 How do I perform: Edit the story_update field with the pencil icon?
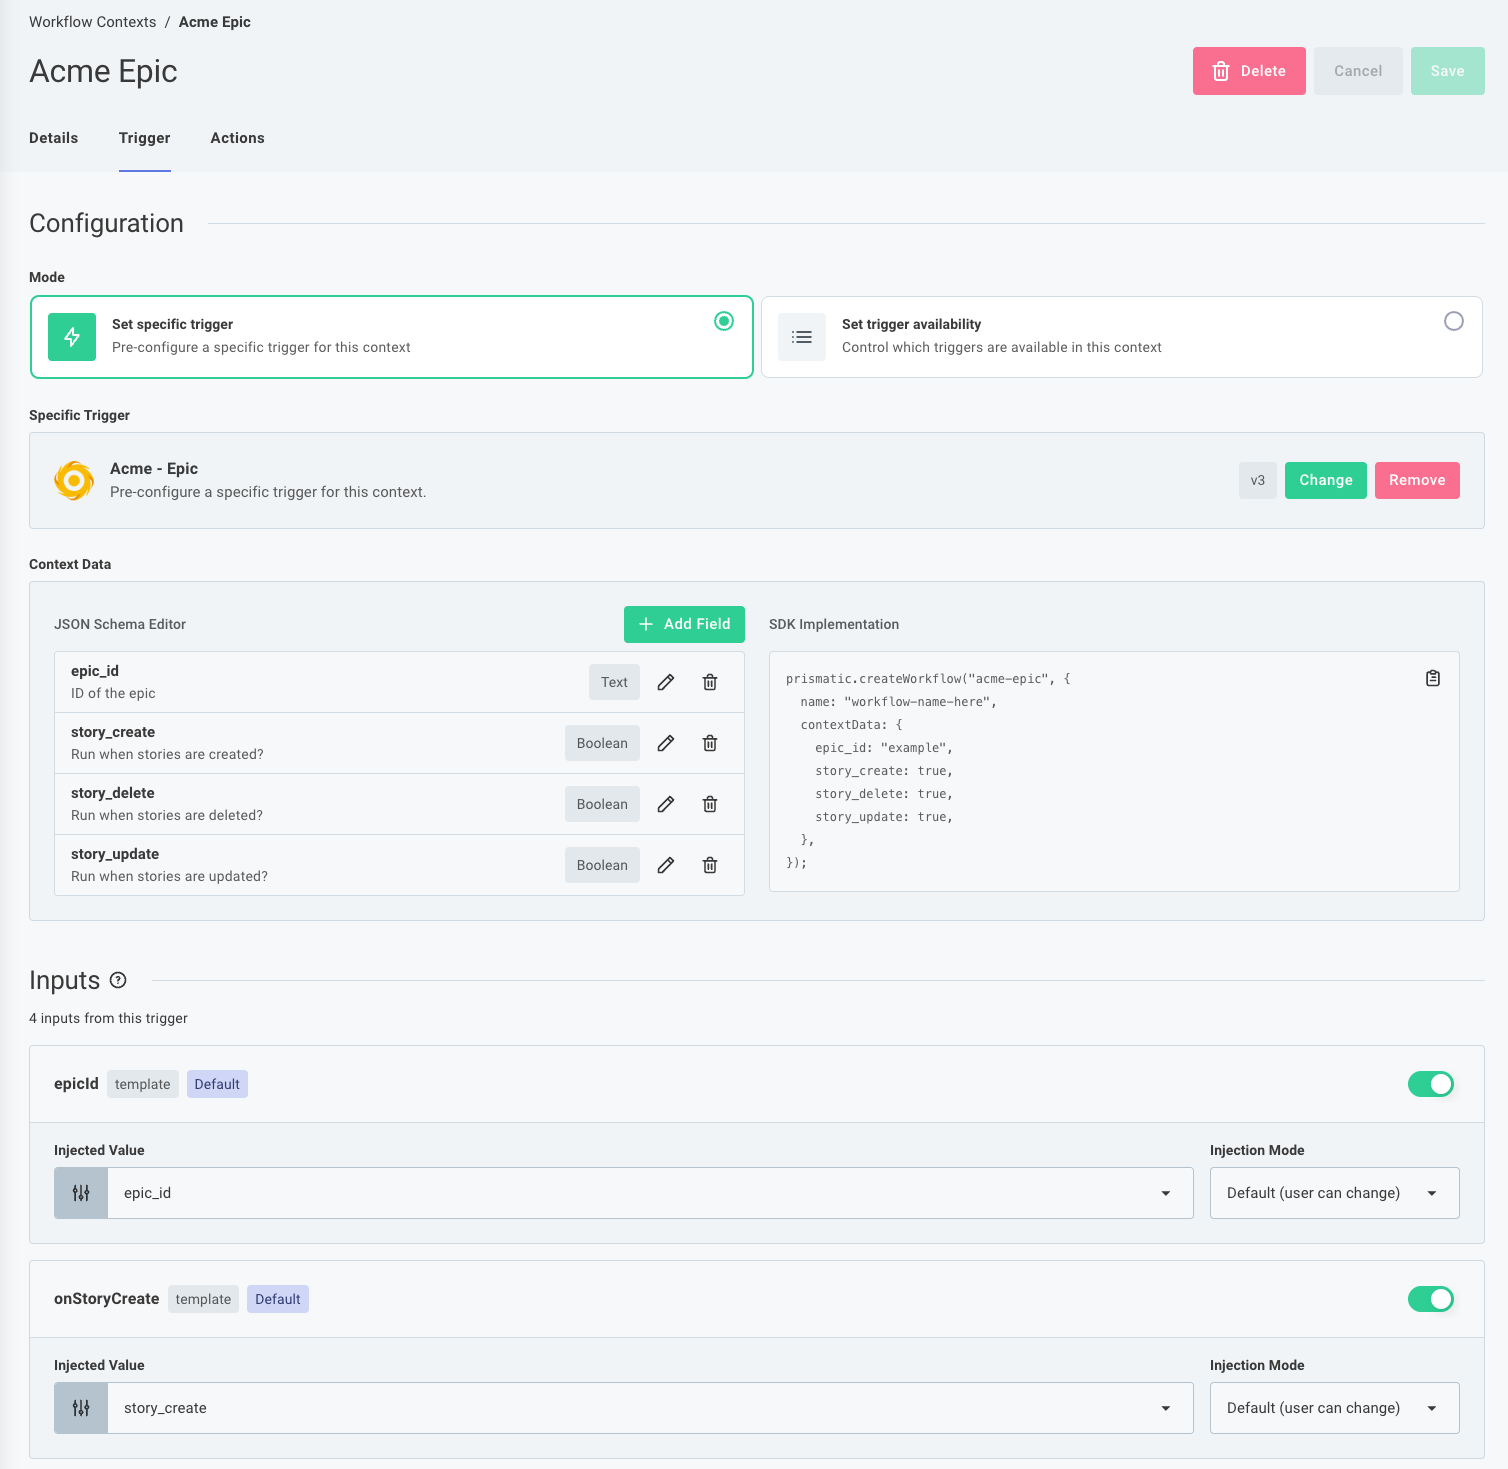point(666,865)
